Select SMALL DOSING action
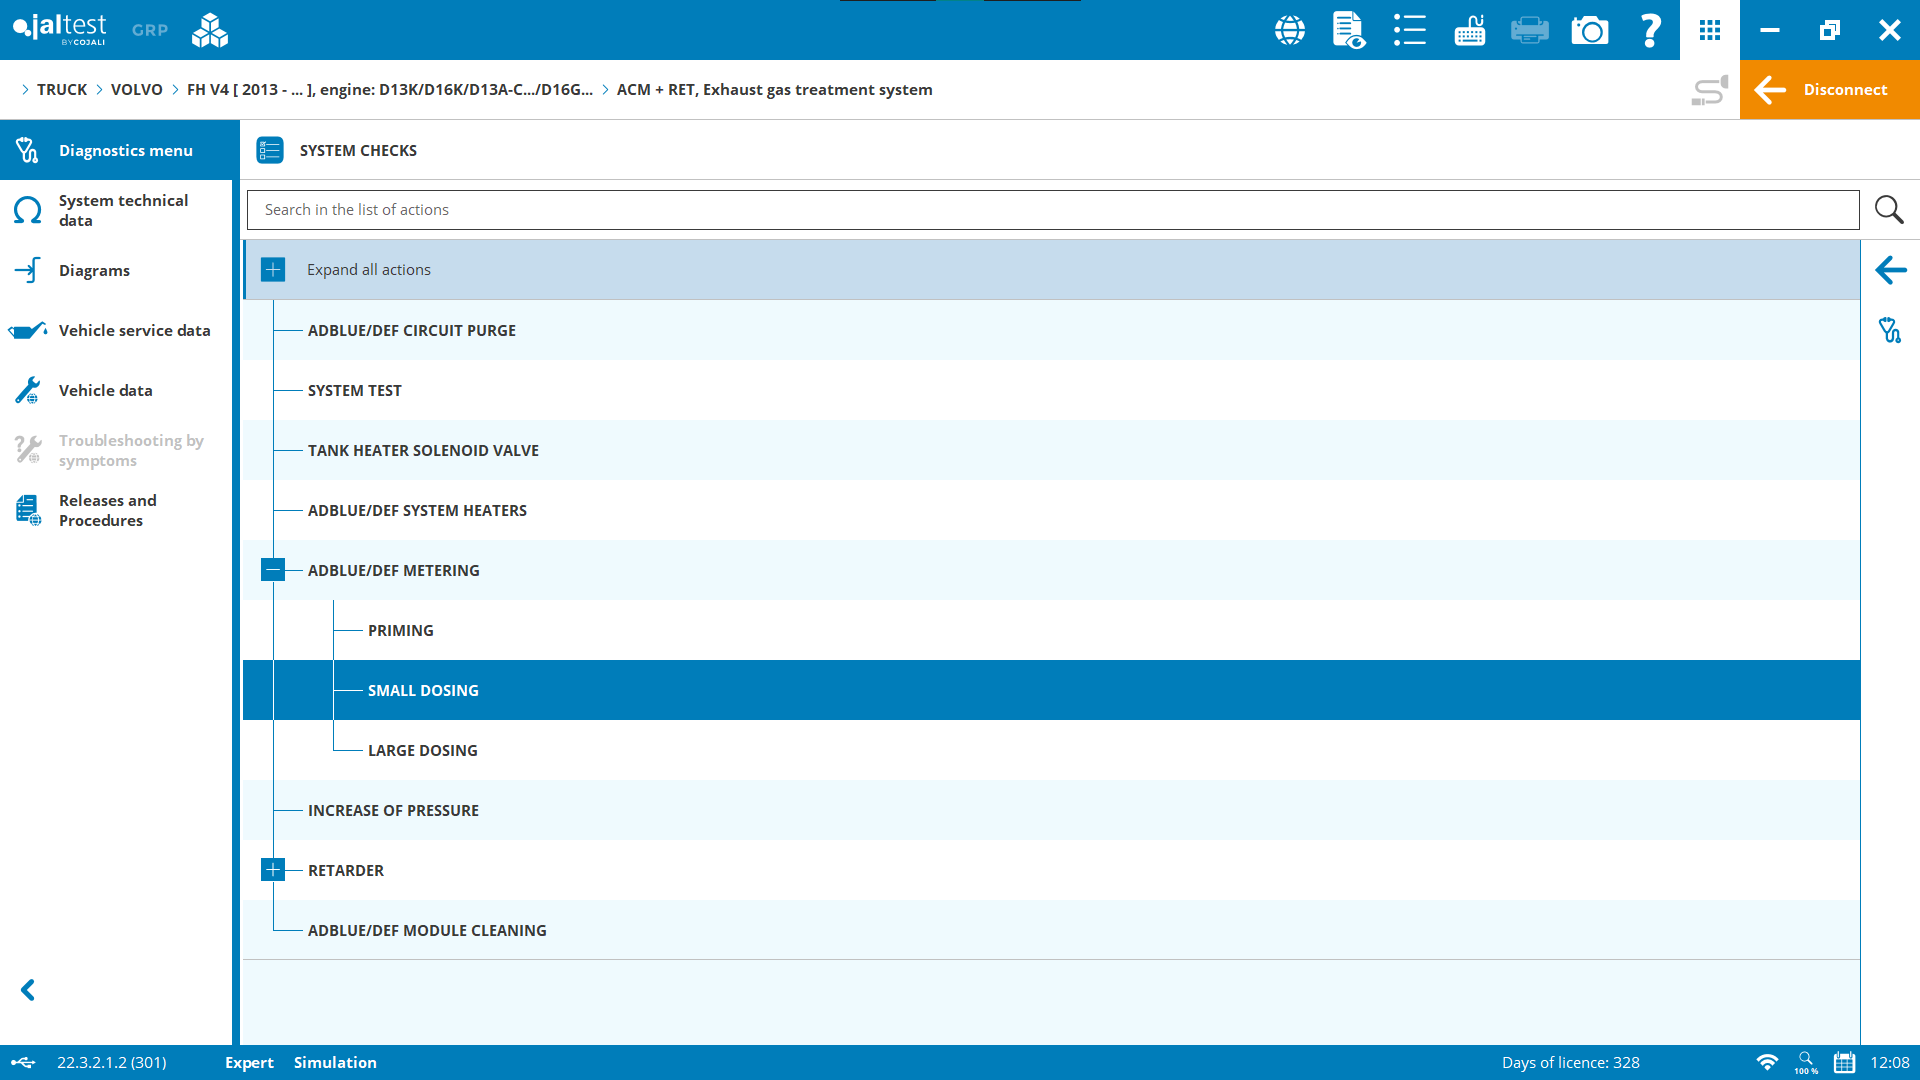Screen dimensions: 1920x1080 (x=1051, y=690)
